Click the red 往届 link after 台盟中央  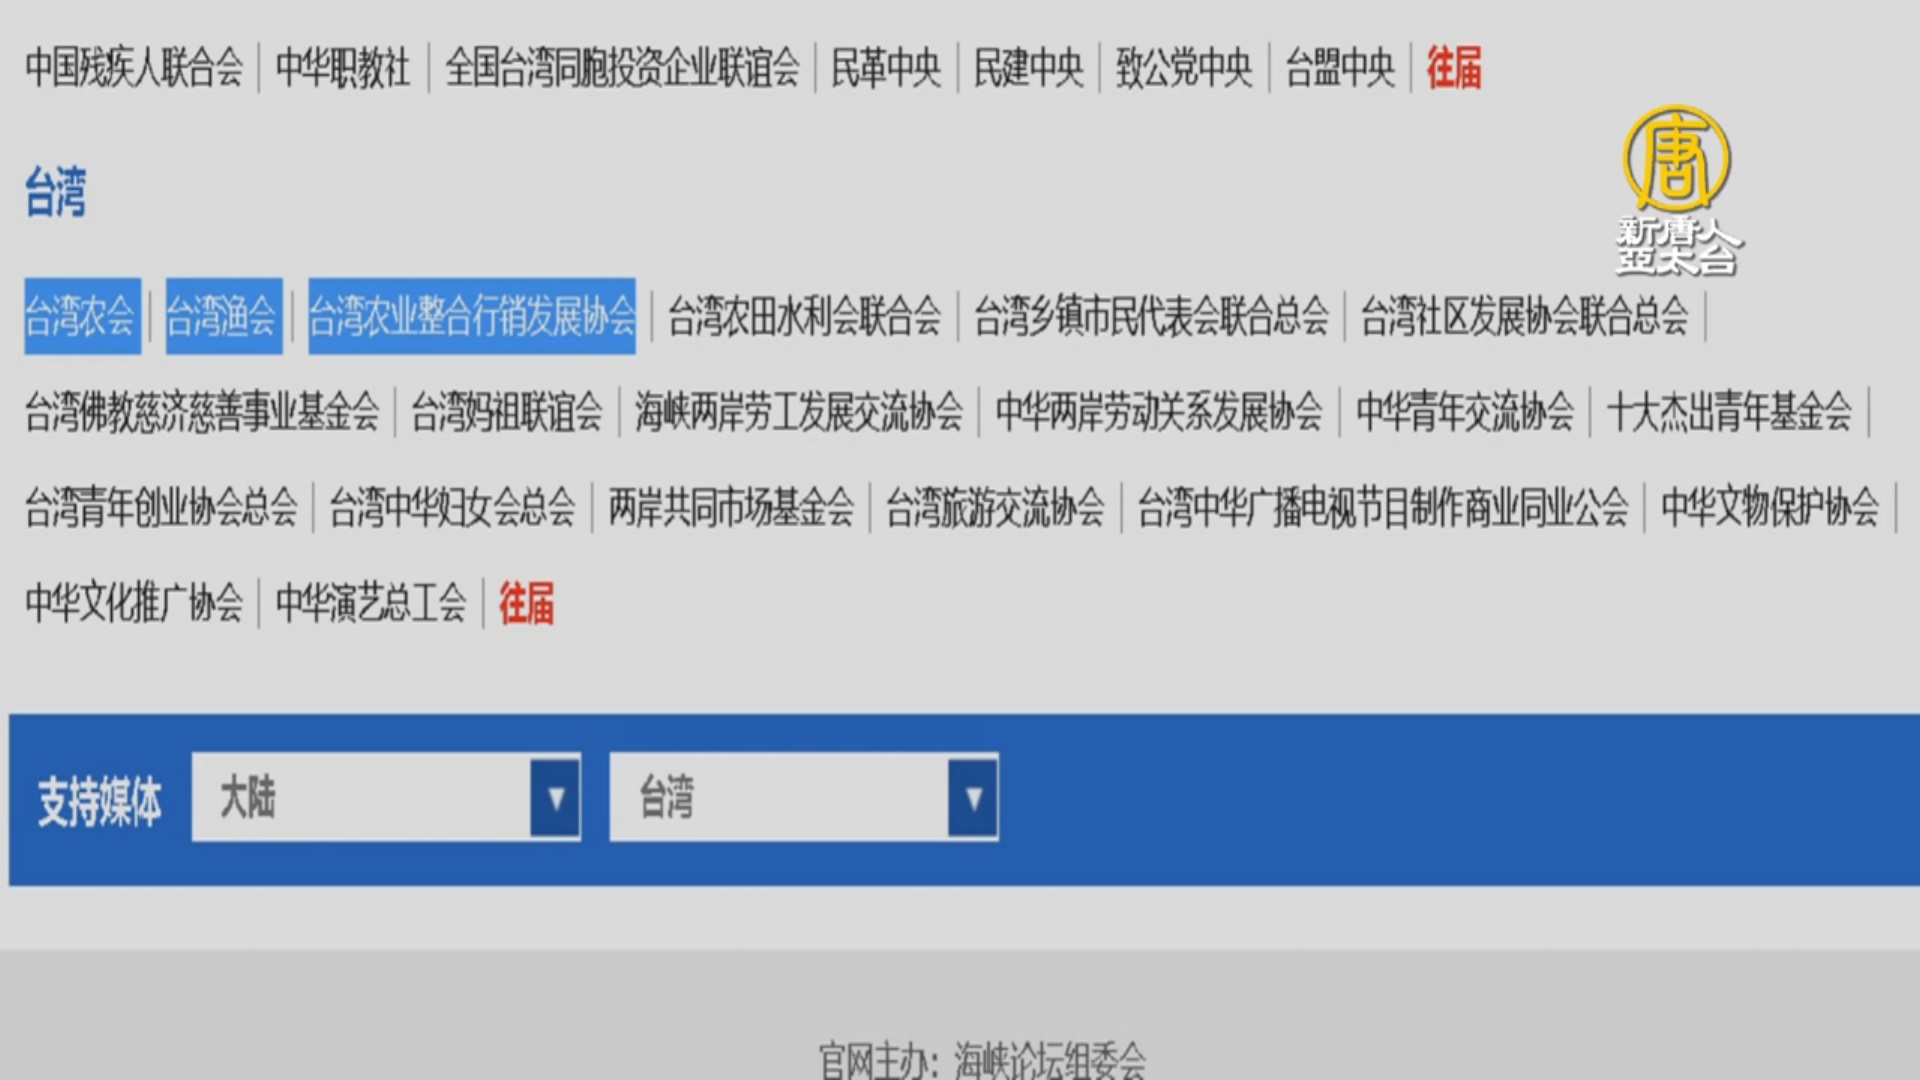pyautogui.click(x=1453, y=68)
